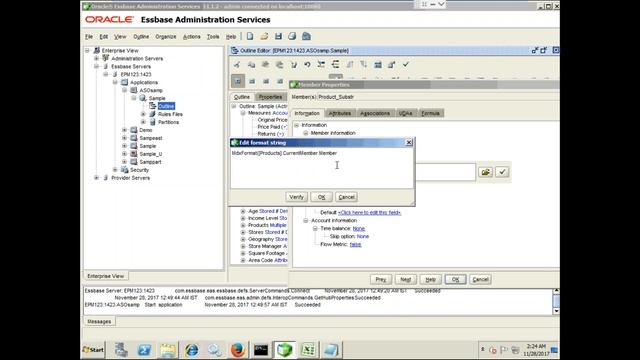Collapse the Essbase Servers node
The image size is (640, 360).
96,66
